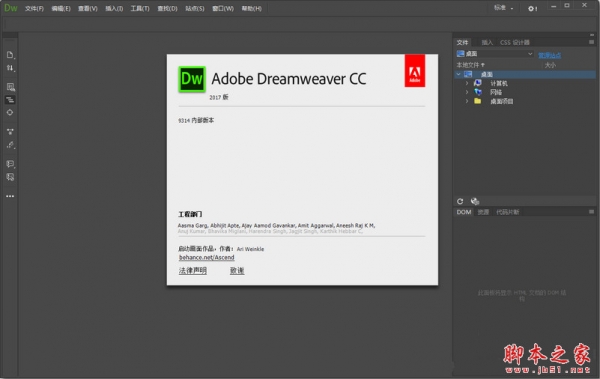
Task: Expand the 计算机 tree node chevron
Action: (x=467, y=83)
